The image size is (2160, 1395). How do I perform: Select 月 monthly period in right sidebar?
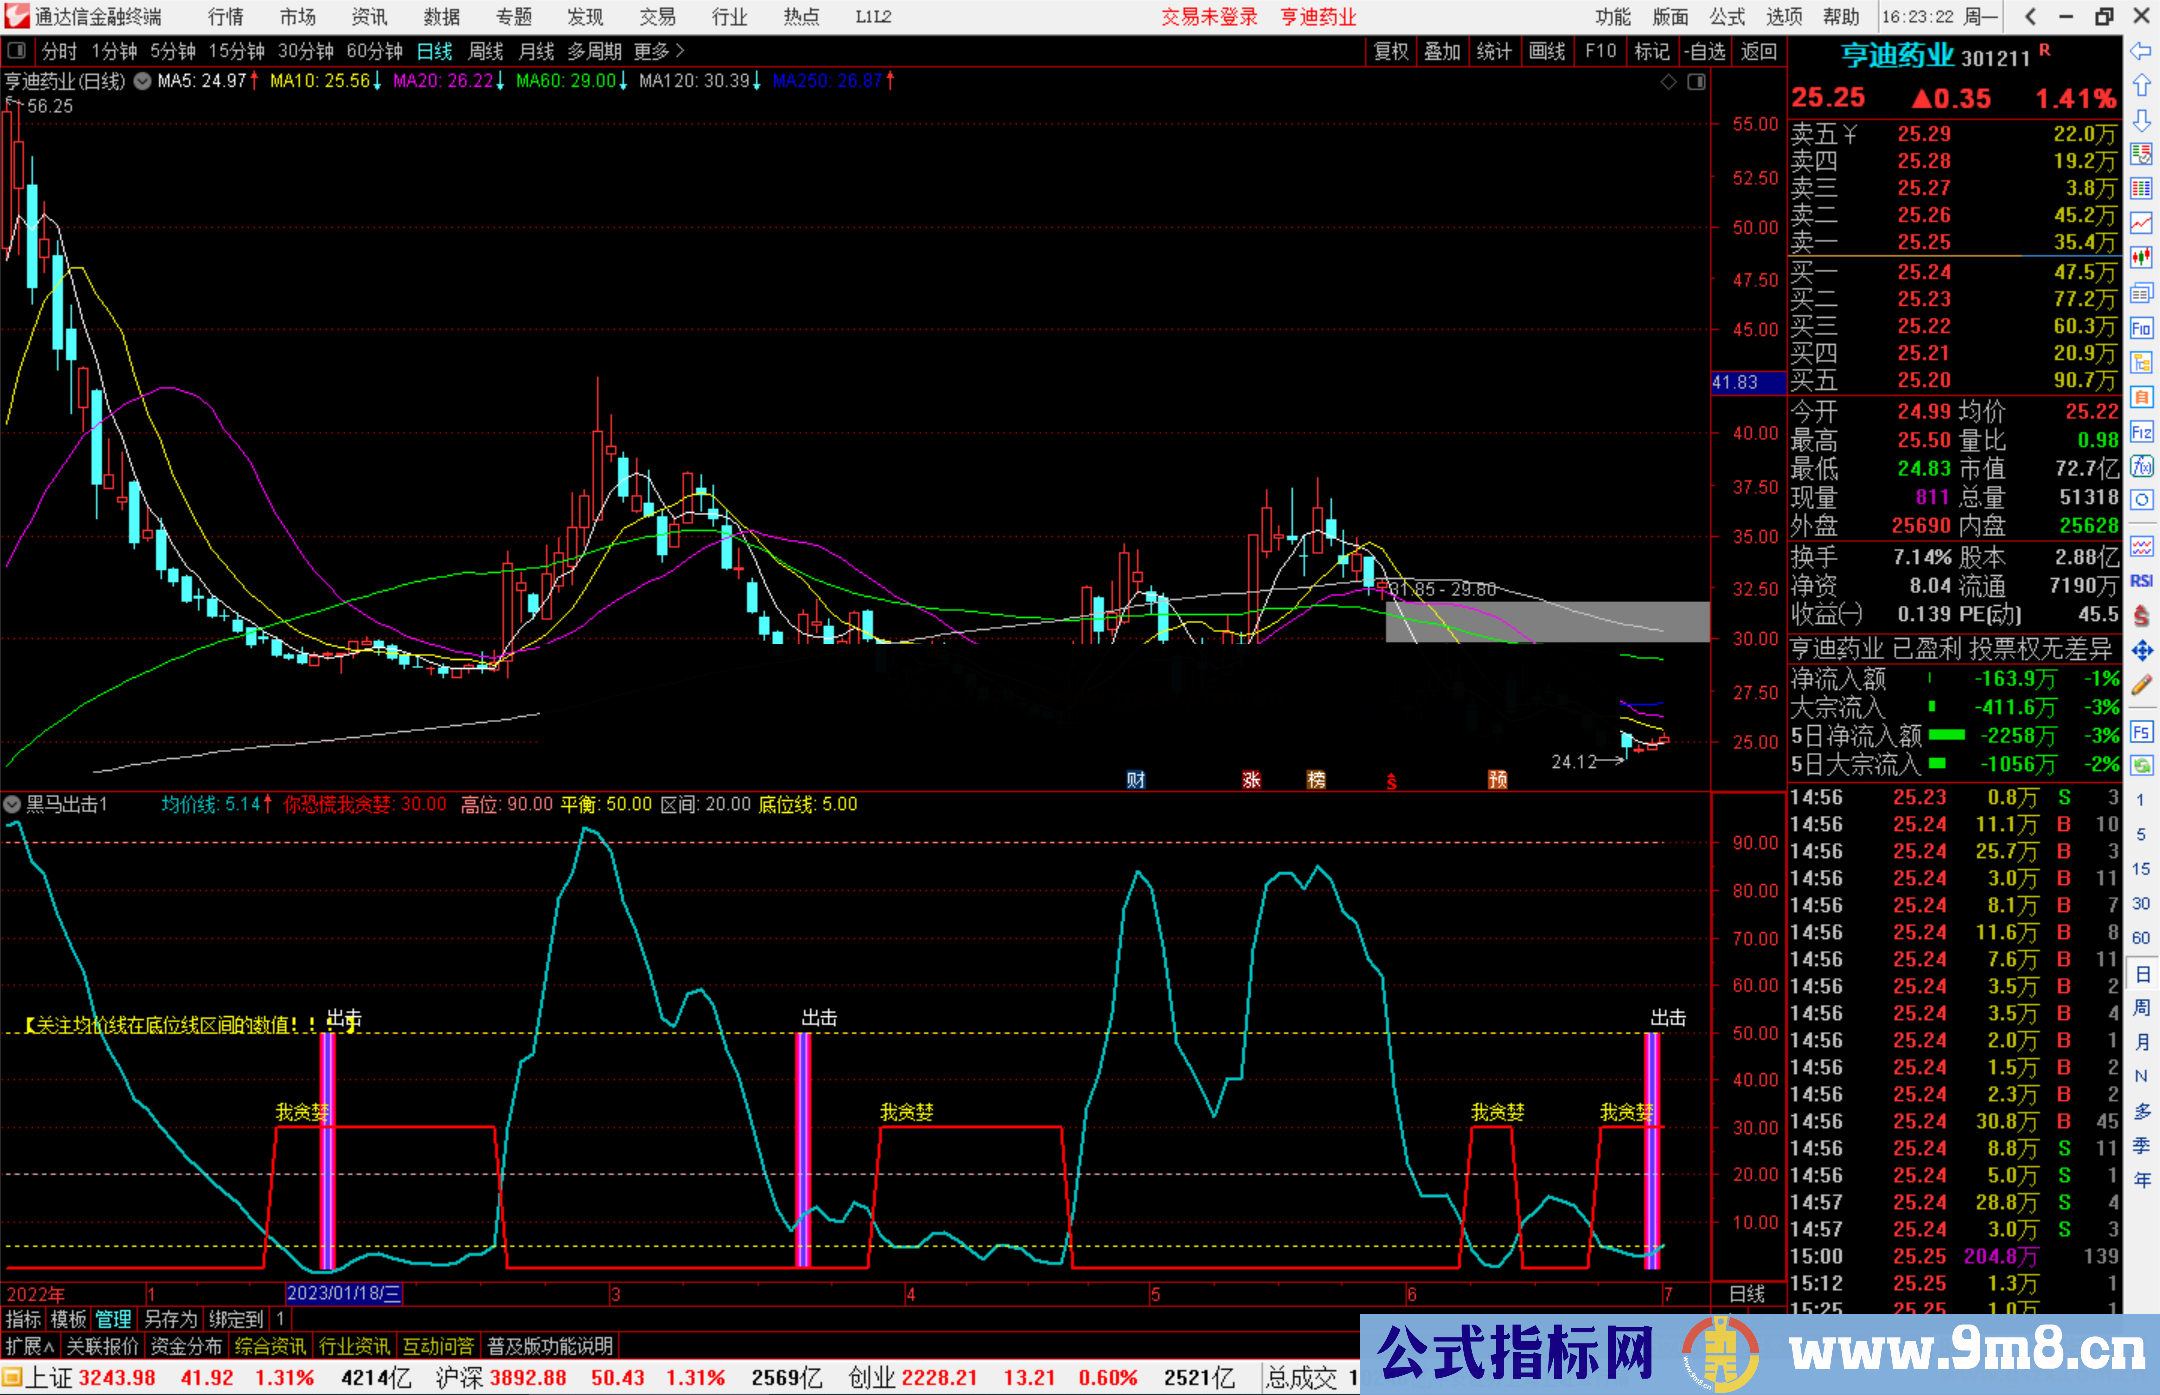pyautogui.click(x=2142, y=1042)
